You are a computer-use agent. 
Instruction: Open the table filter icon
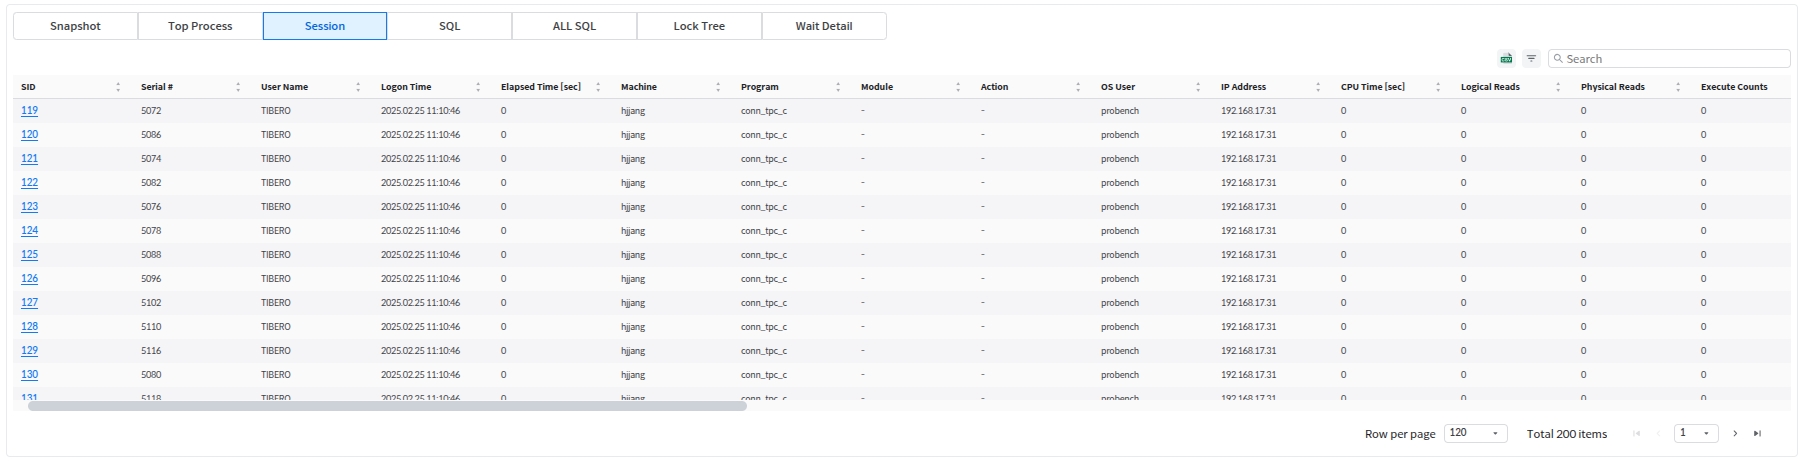click(1531, 59)
